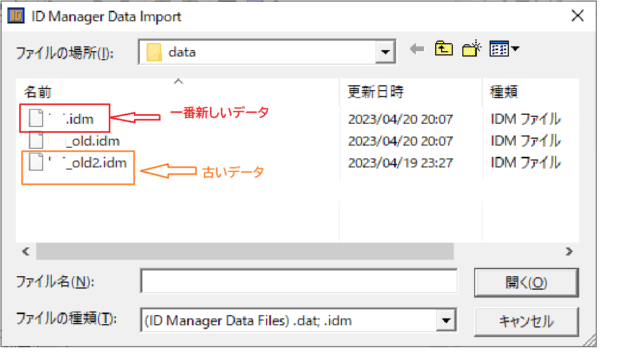Close the ID Manager Data Import dialog
This screenshot has width=640, height=360.
pyautogui.click(x=578, y=16)
